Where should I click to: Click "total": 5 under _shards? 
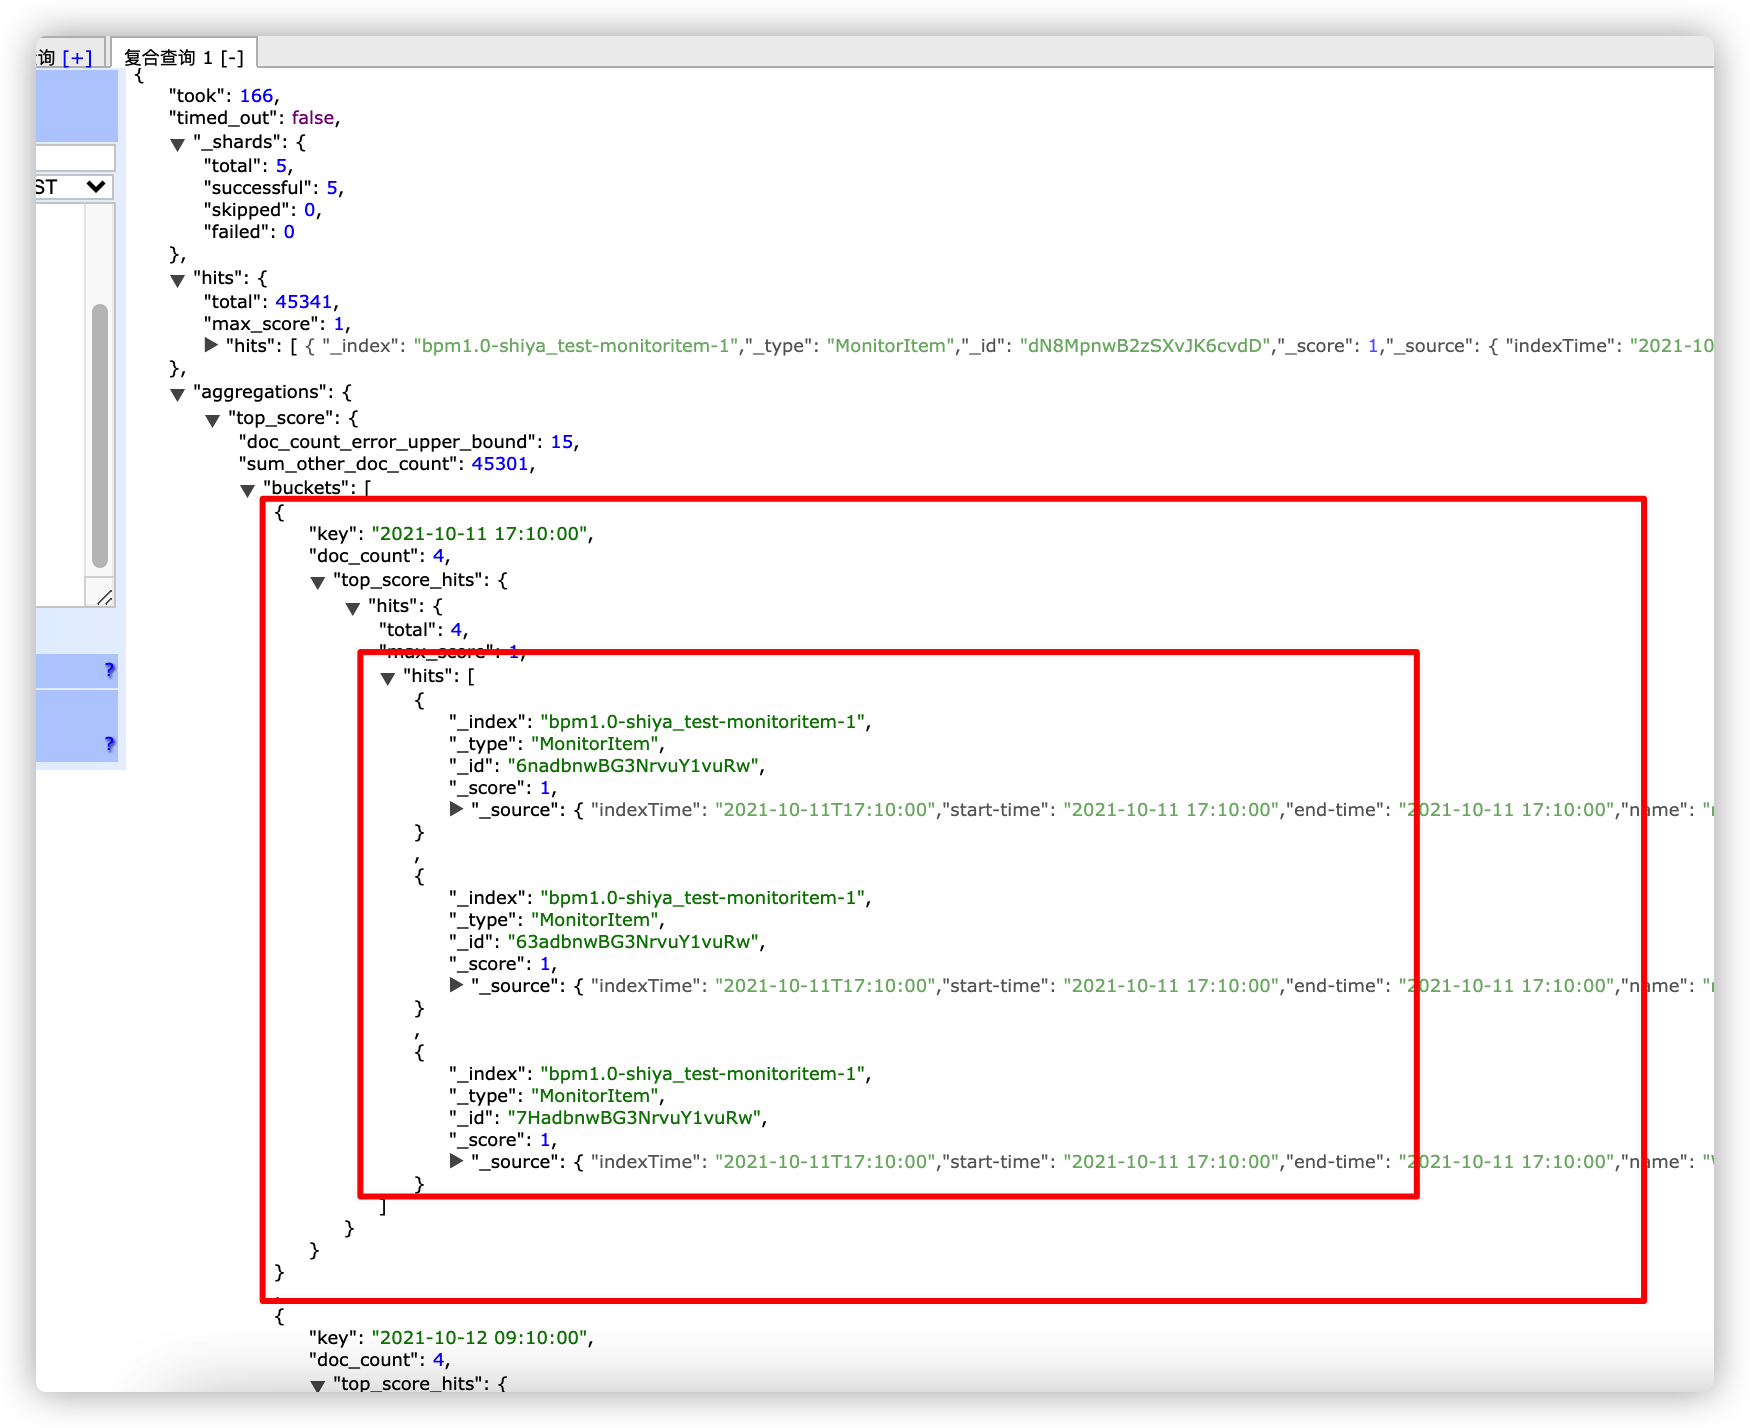(x=248, y=166)
